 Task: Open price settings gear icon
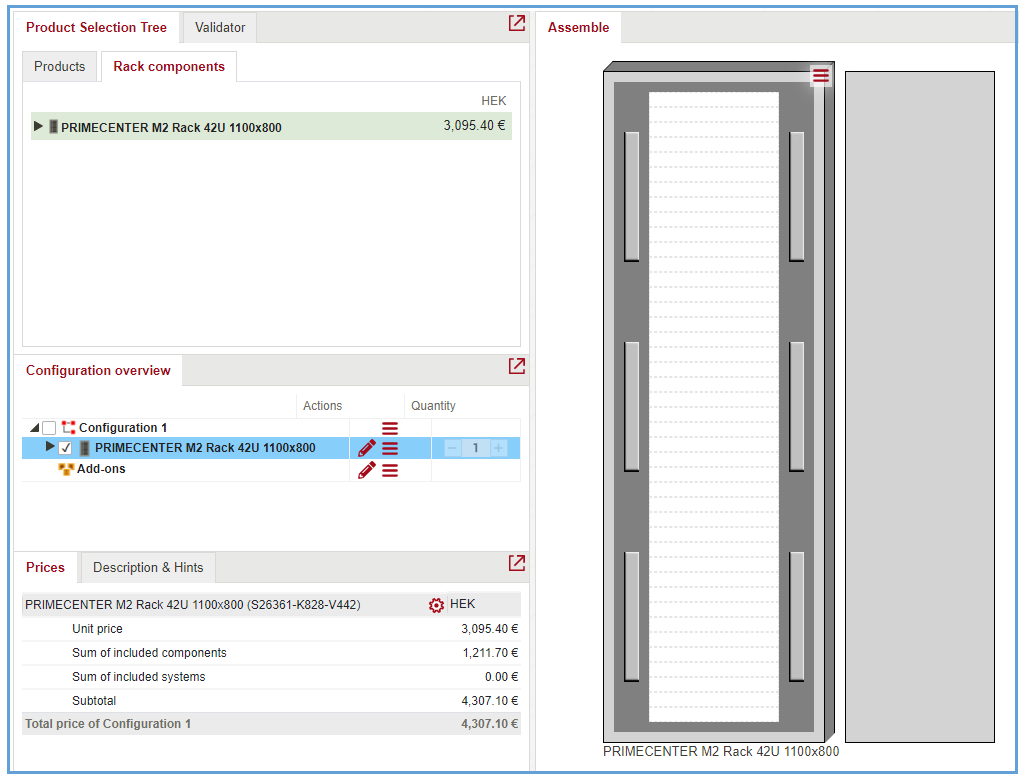(x=436, y=605)
